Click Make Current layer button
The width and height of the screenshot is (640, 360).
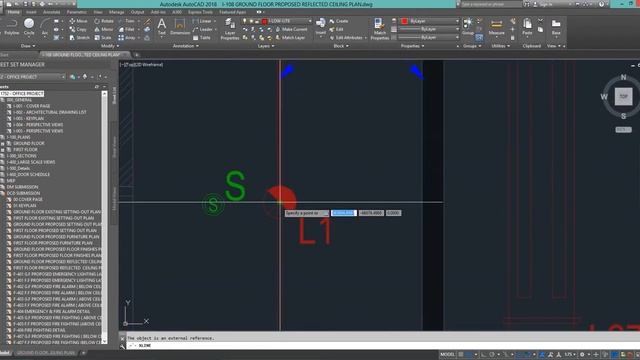291,29
